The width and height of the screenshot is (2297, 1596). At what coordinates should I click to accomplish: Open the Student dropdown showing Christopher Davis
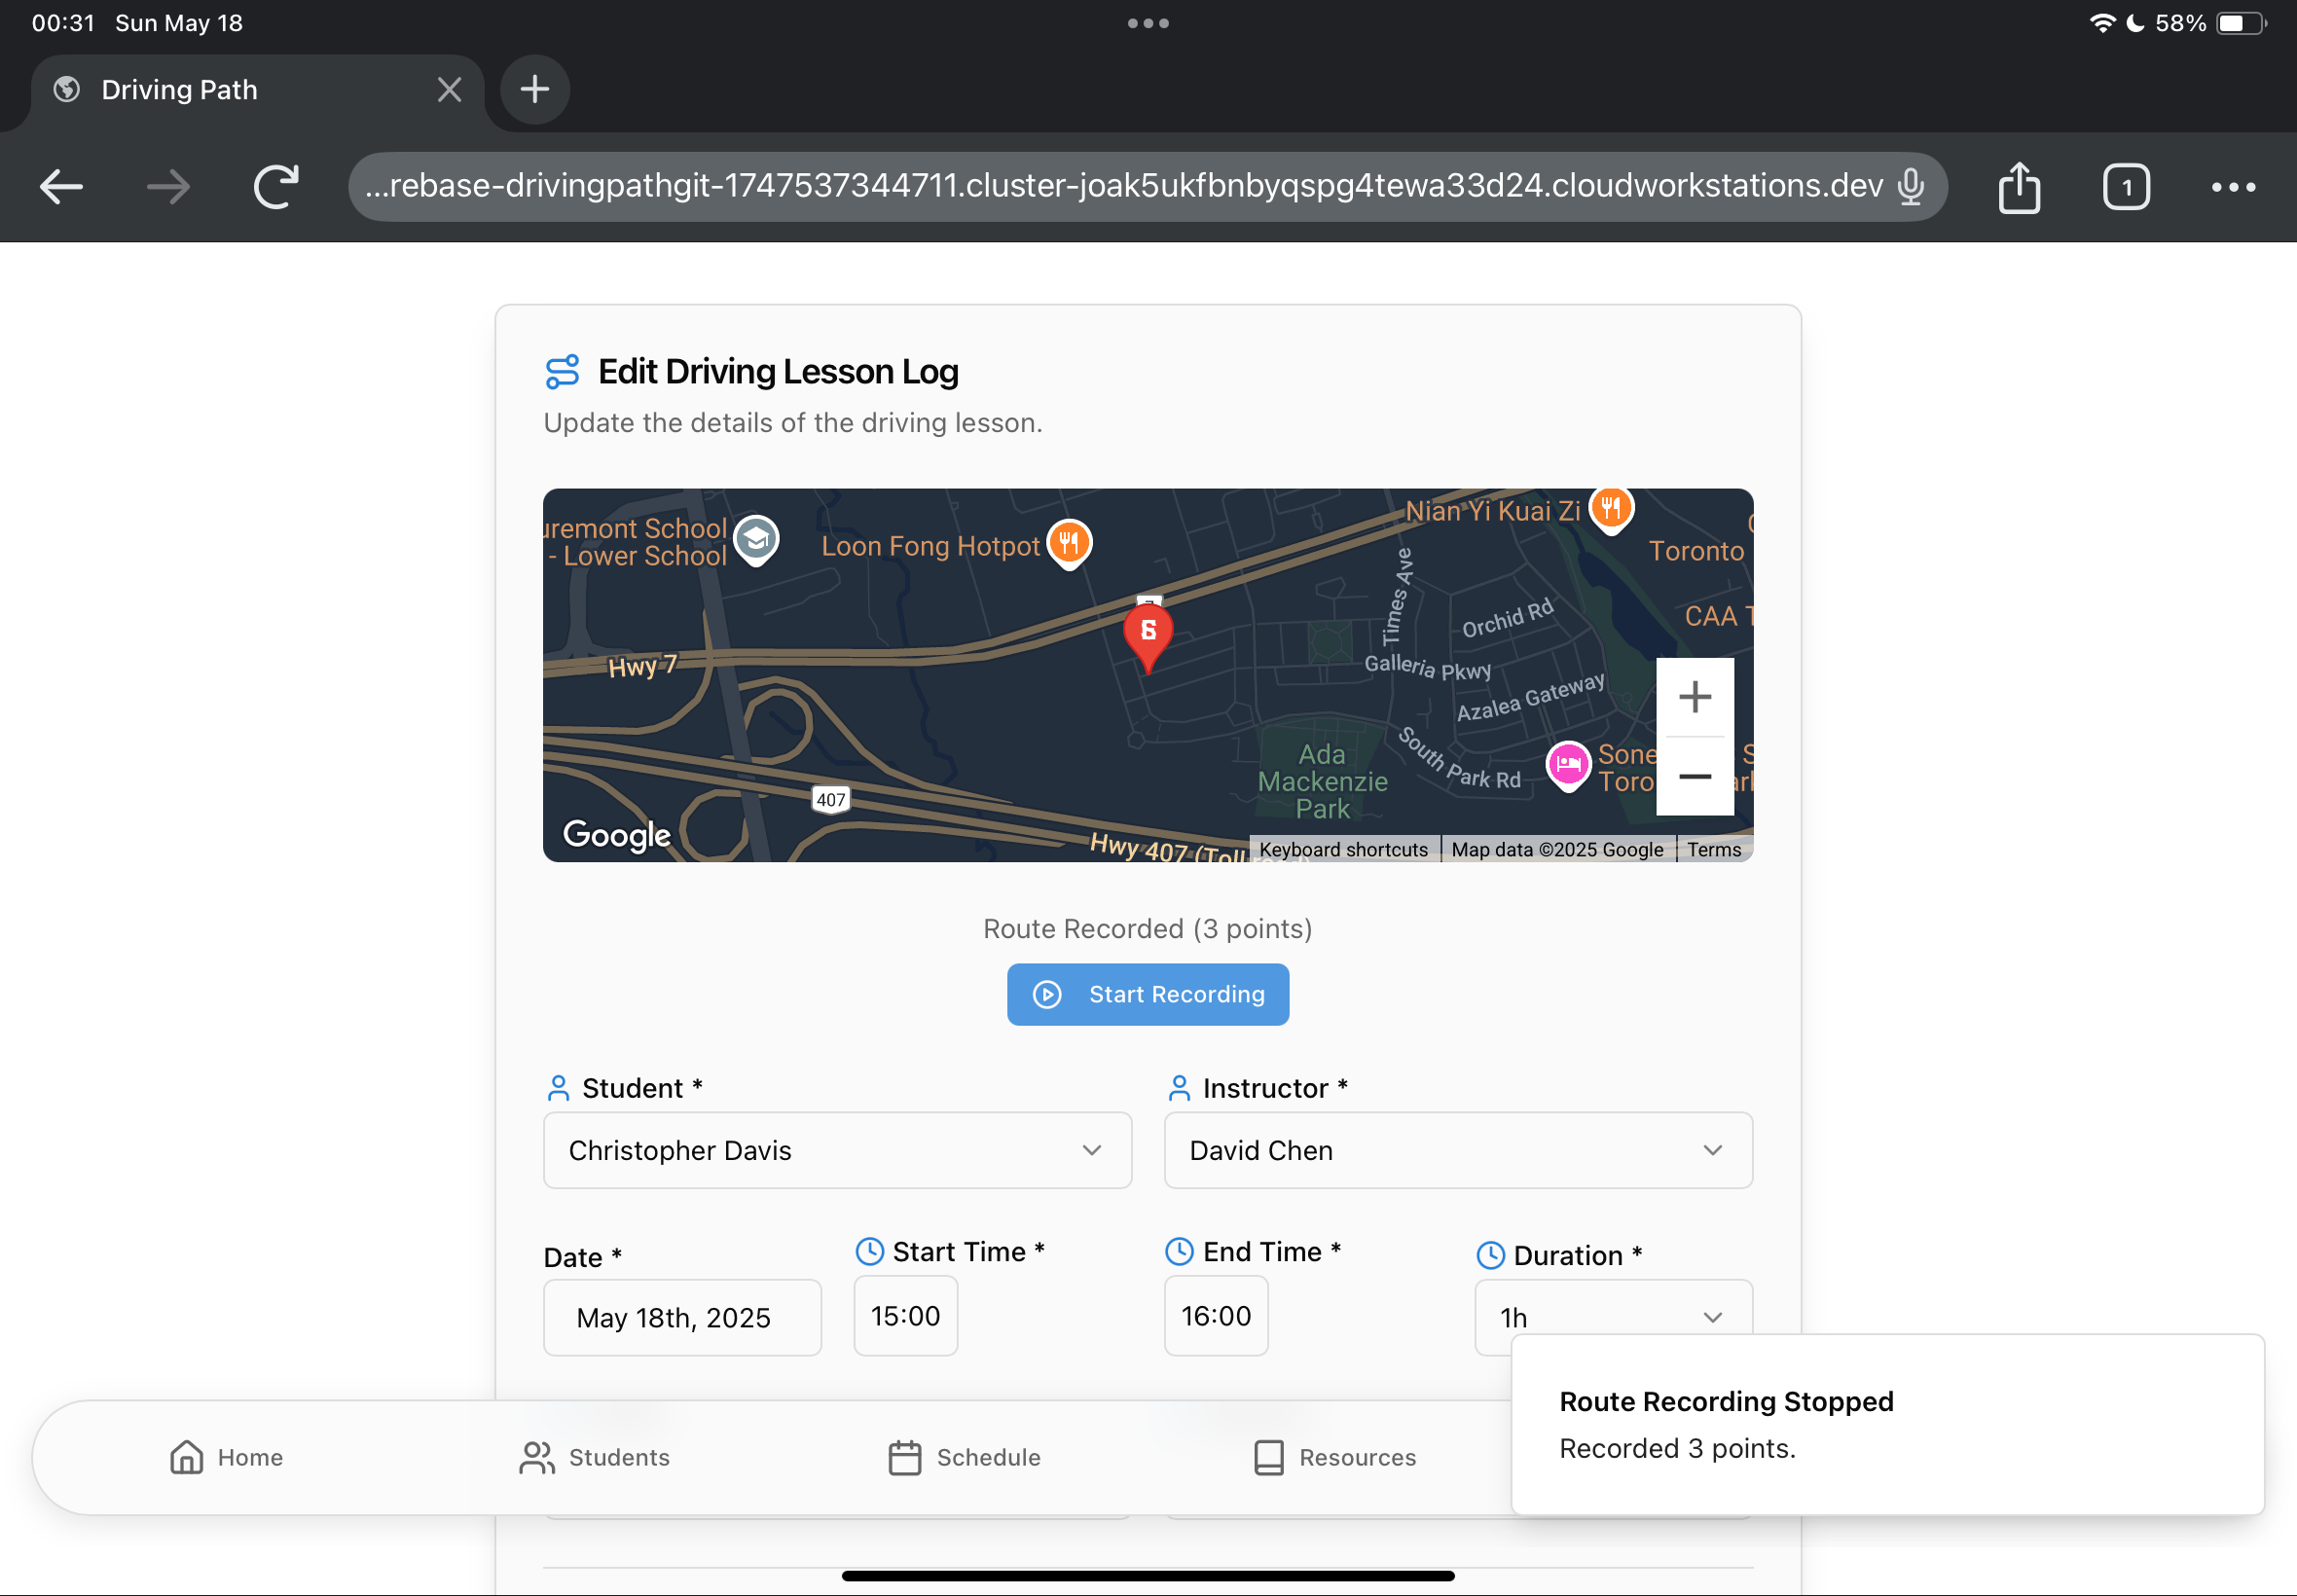(x=837, y=1150)
